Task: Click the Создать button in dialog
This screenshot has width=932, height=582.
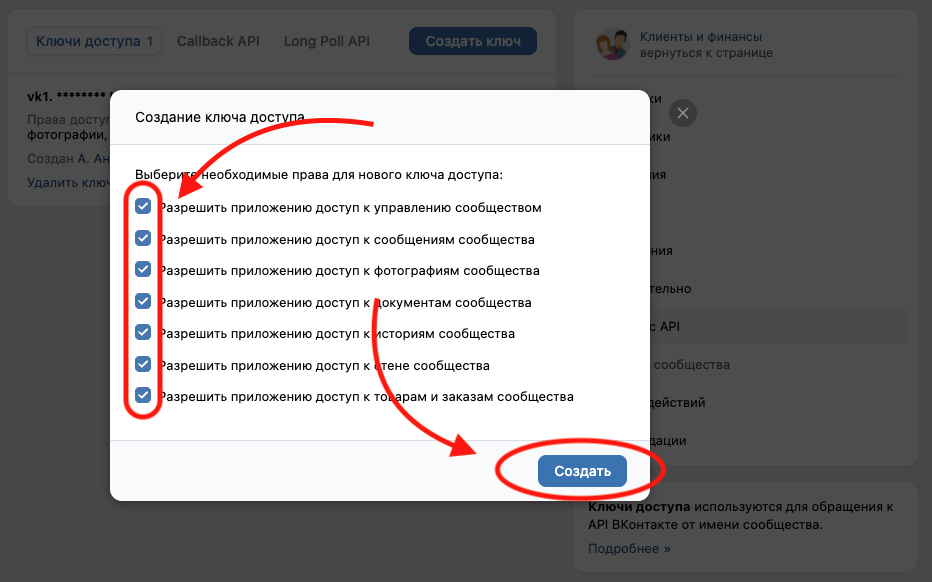Action: tap(582, 471)
